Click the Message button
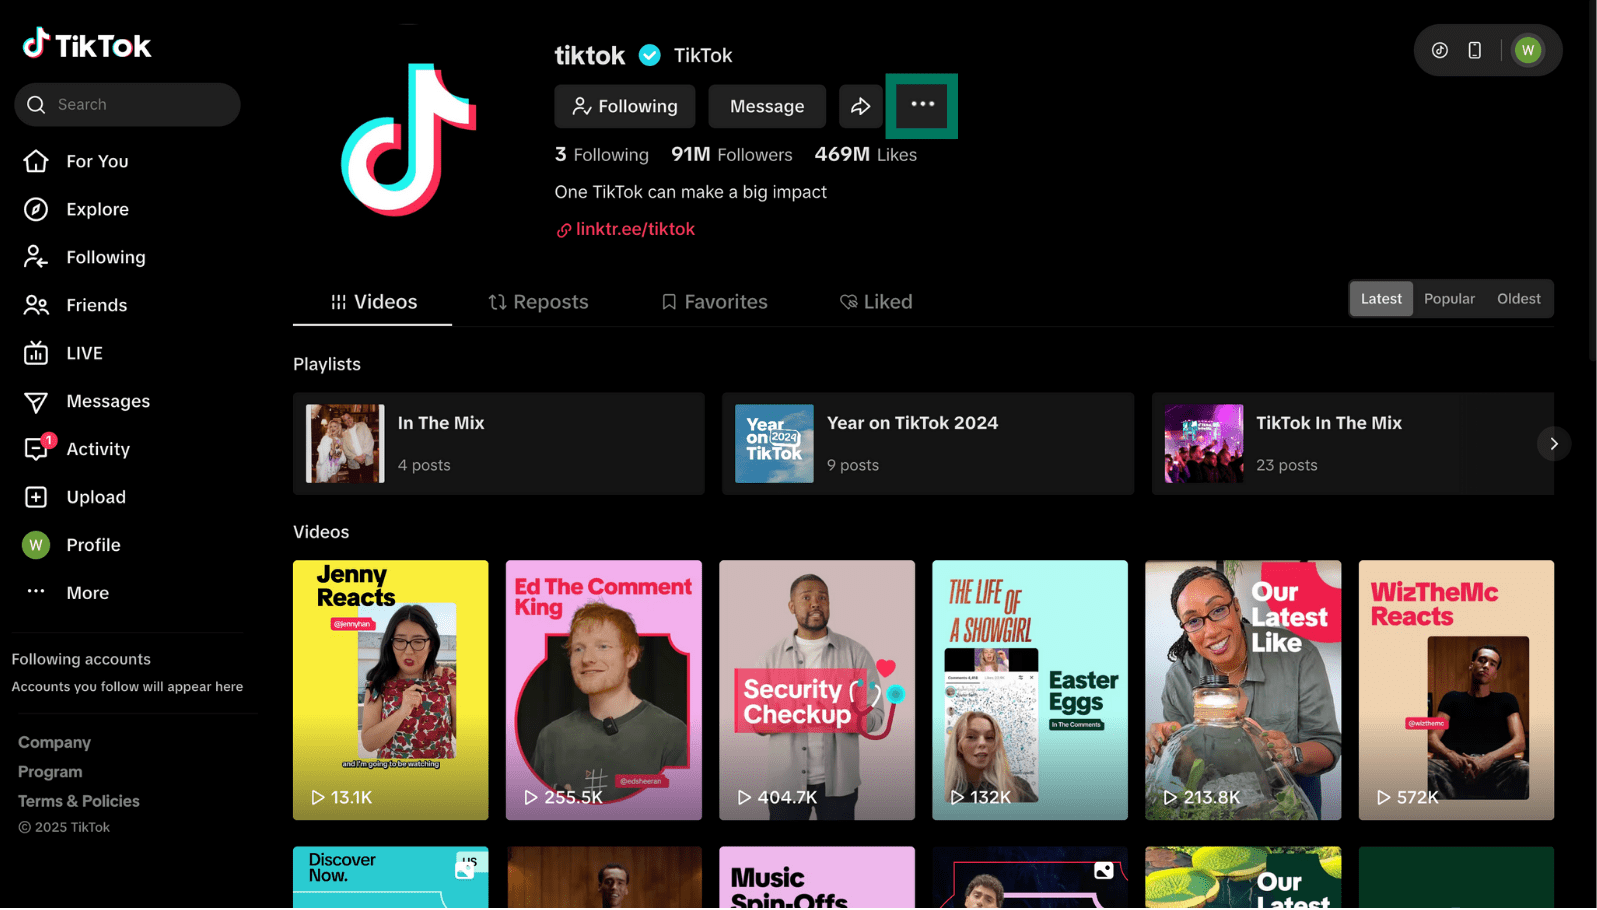Screen dimensions: 1597x910 point(767,106)
